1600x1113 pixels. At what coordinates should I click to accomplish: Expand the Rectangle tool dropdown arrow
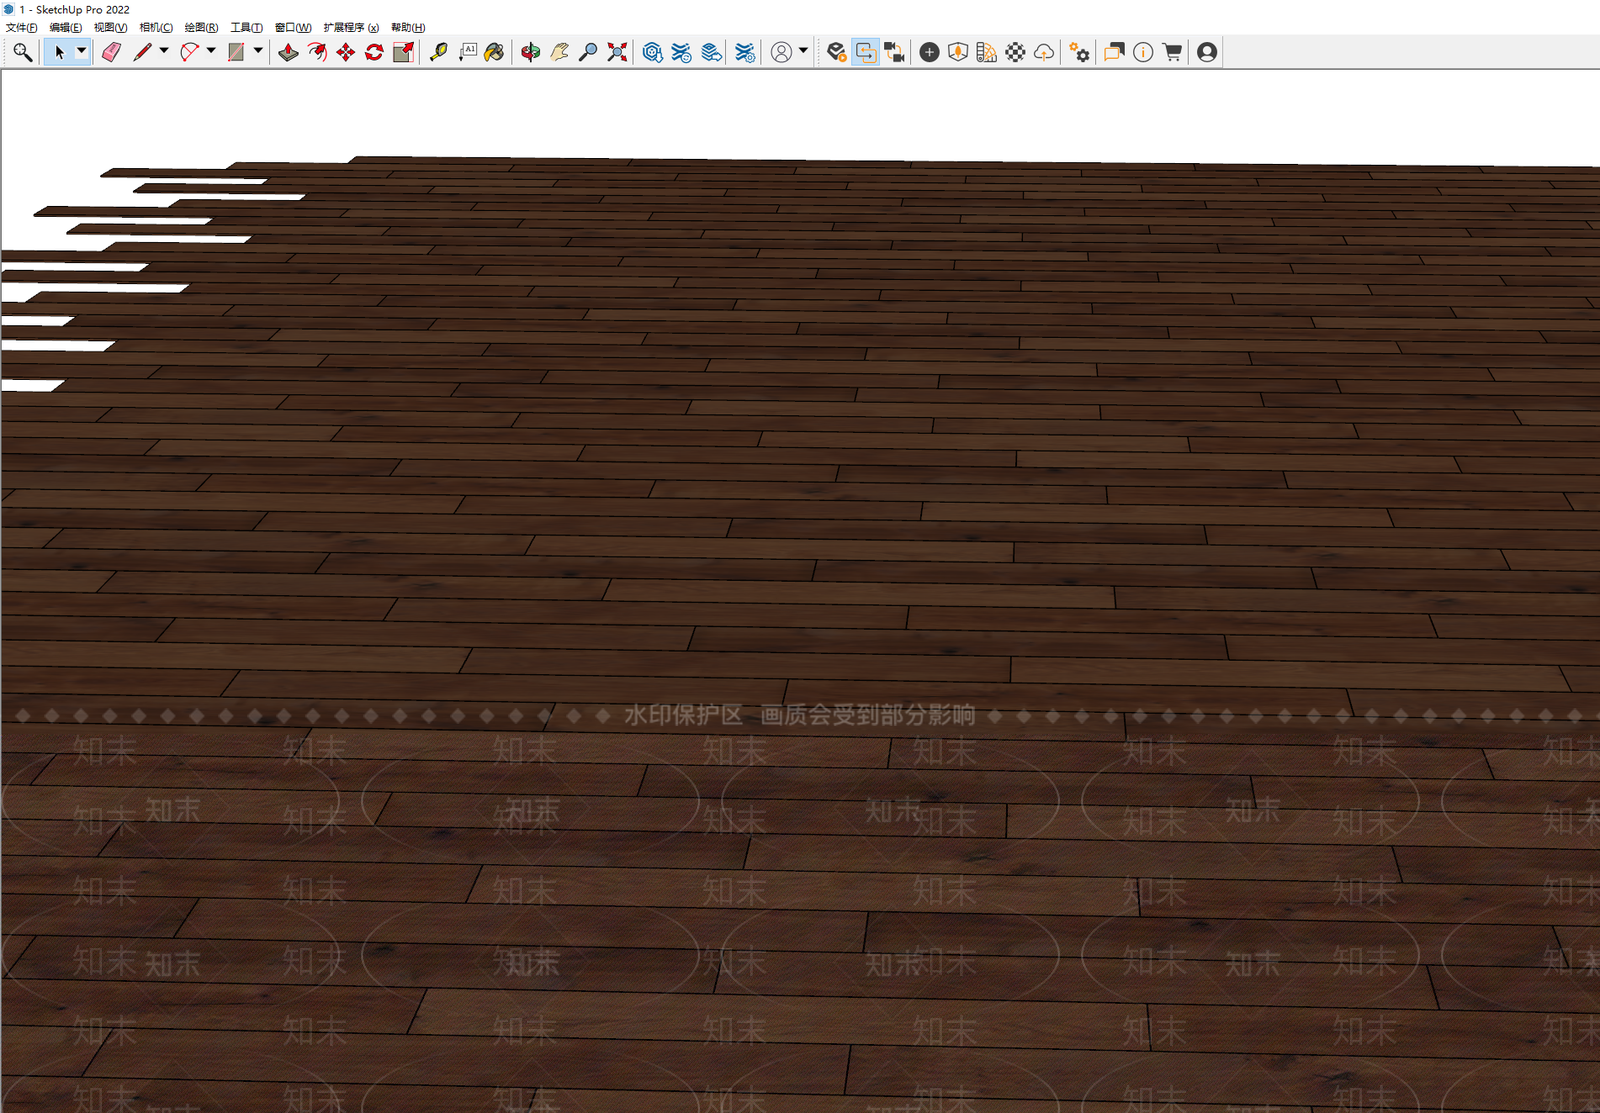point(258,51)
